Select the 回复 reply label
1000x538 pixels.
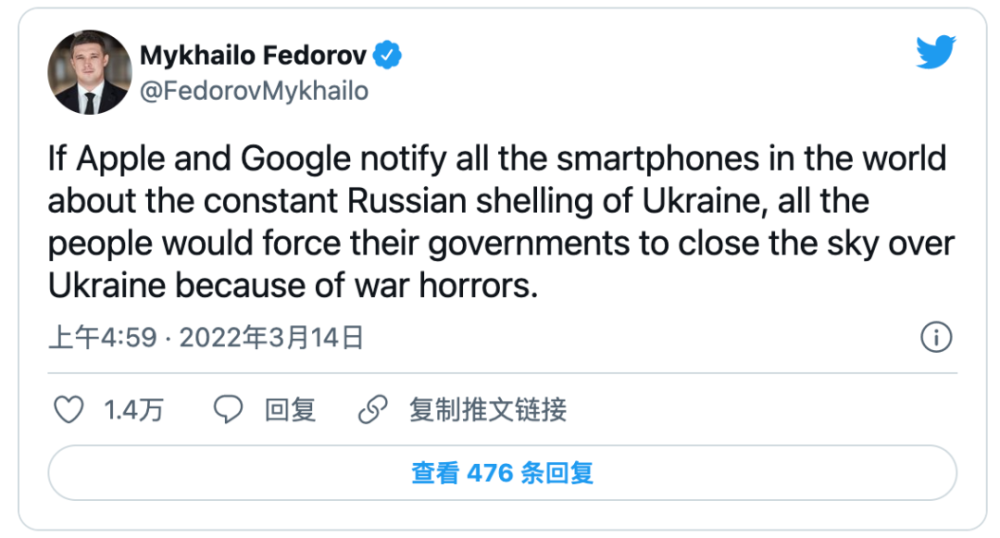(x=290, y=410)
